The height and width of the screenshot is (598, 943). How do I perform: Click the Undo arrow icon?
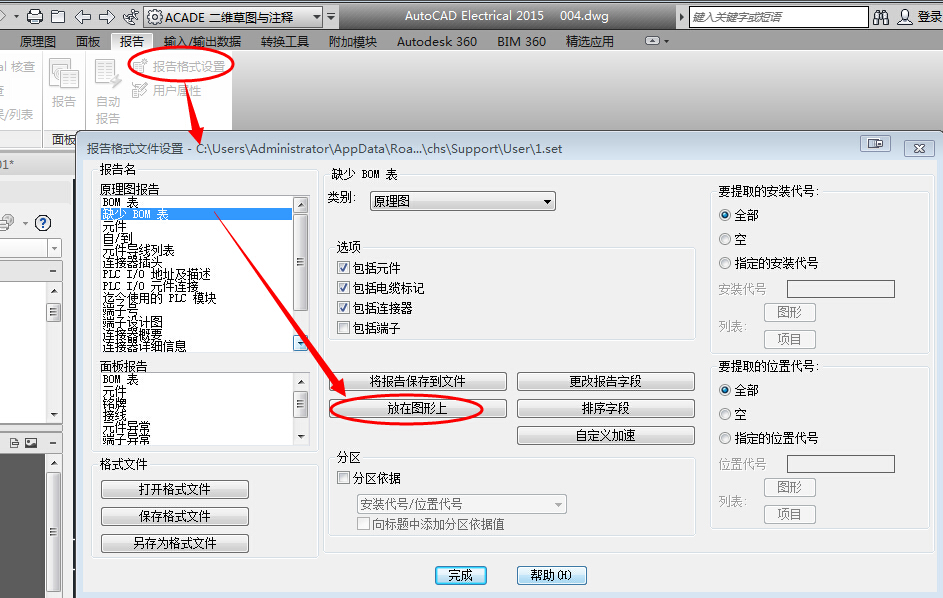83,17
